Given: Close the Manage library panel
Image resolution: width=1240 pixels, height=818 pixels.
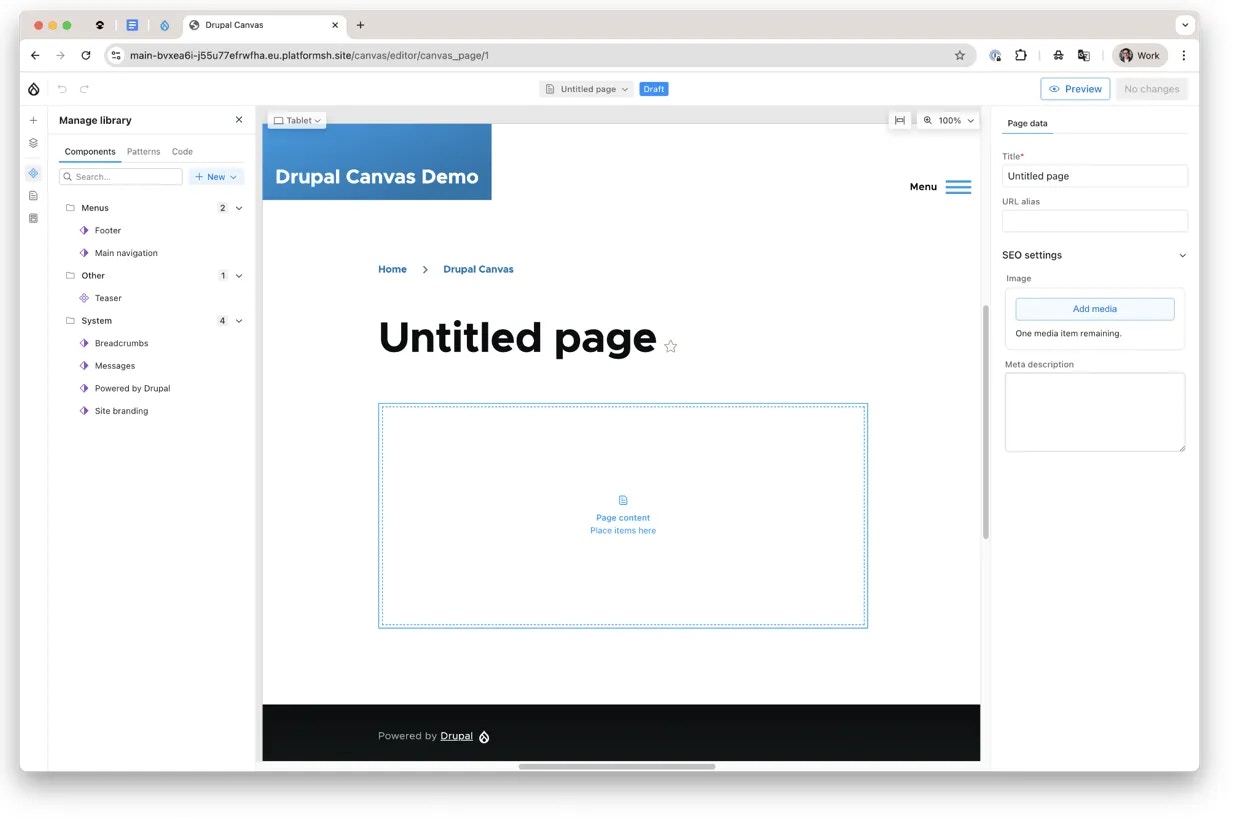Looking at the screenshot, I should [239, 120].
